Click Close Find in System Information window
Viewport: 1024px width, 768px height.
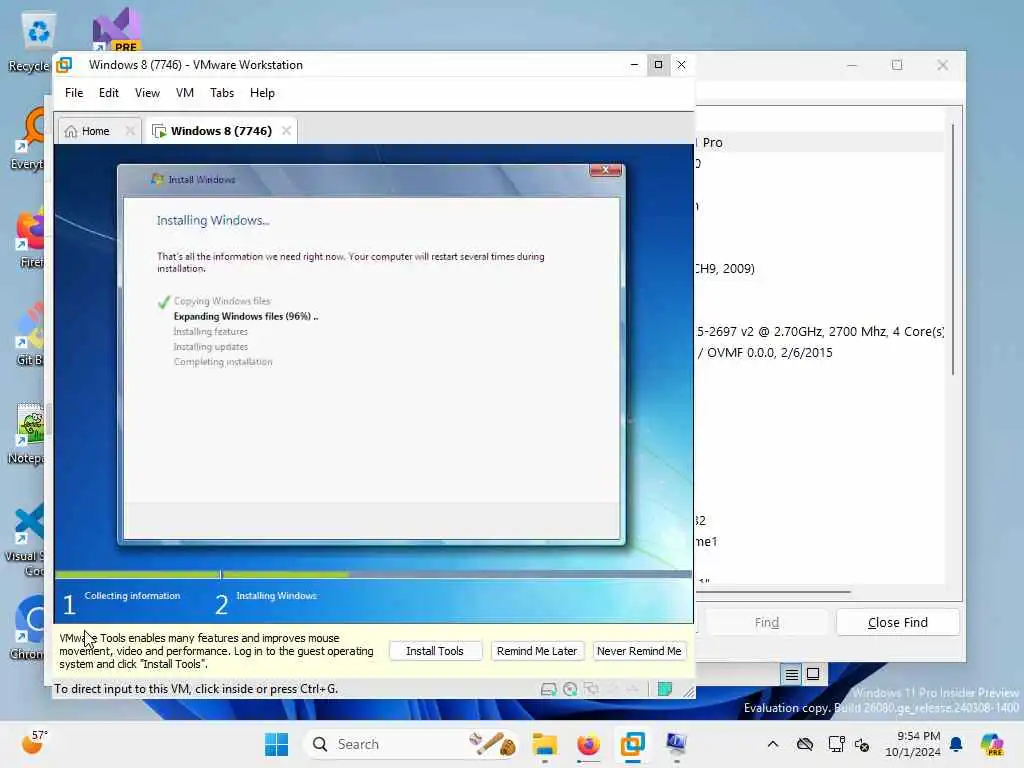pyautogui.click(x=897, y=622)
